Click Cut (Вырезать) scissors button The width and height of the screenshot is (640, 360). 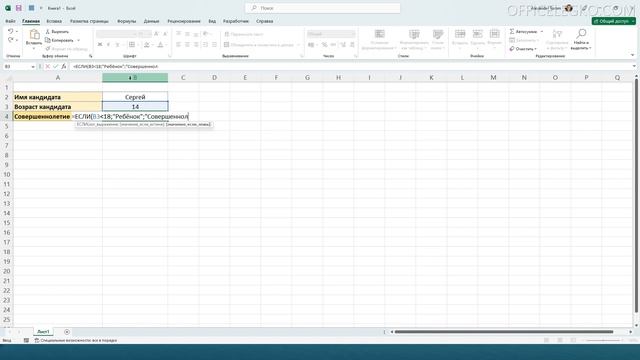57,31
